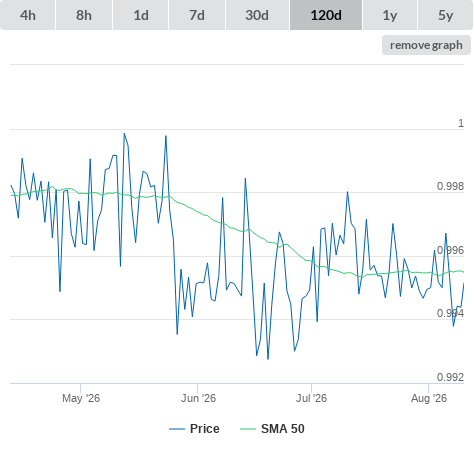
Task: Click the green SMA 50 line swatch
Action: tap(248, 429)
